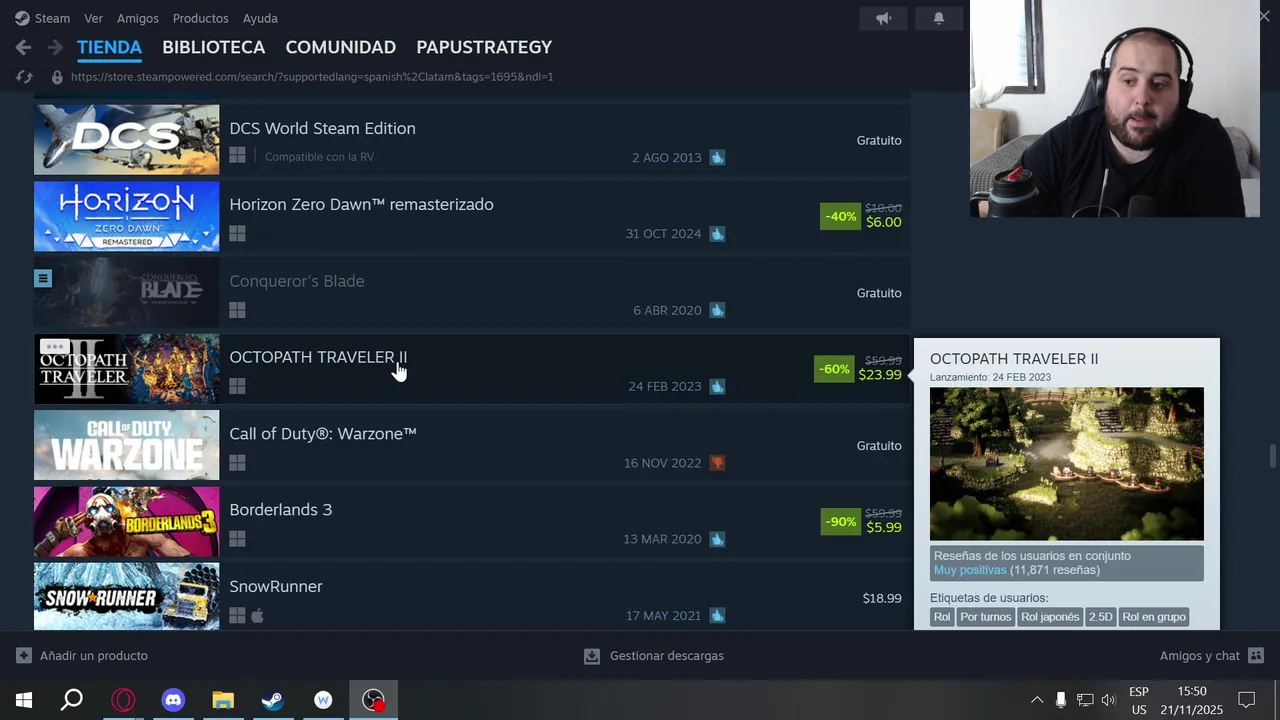Click the Steam logo menu

click(42, 18)
